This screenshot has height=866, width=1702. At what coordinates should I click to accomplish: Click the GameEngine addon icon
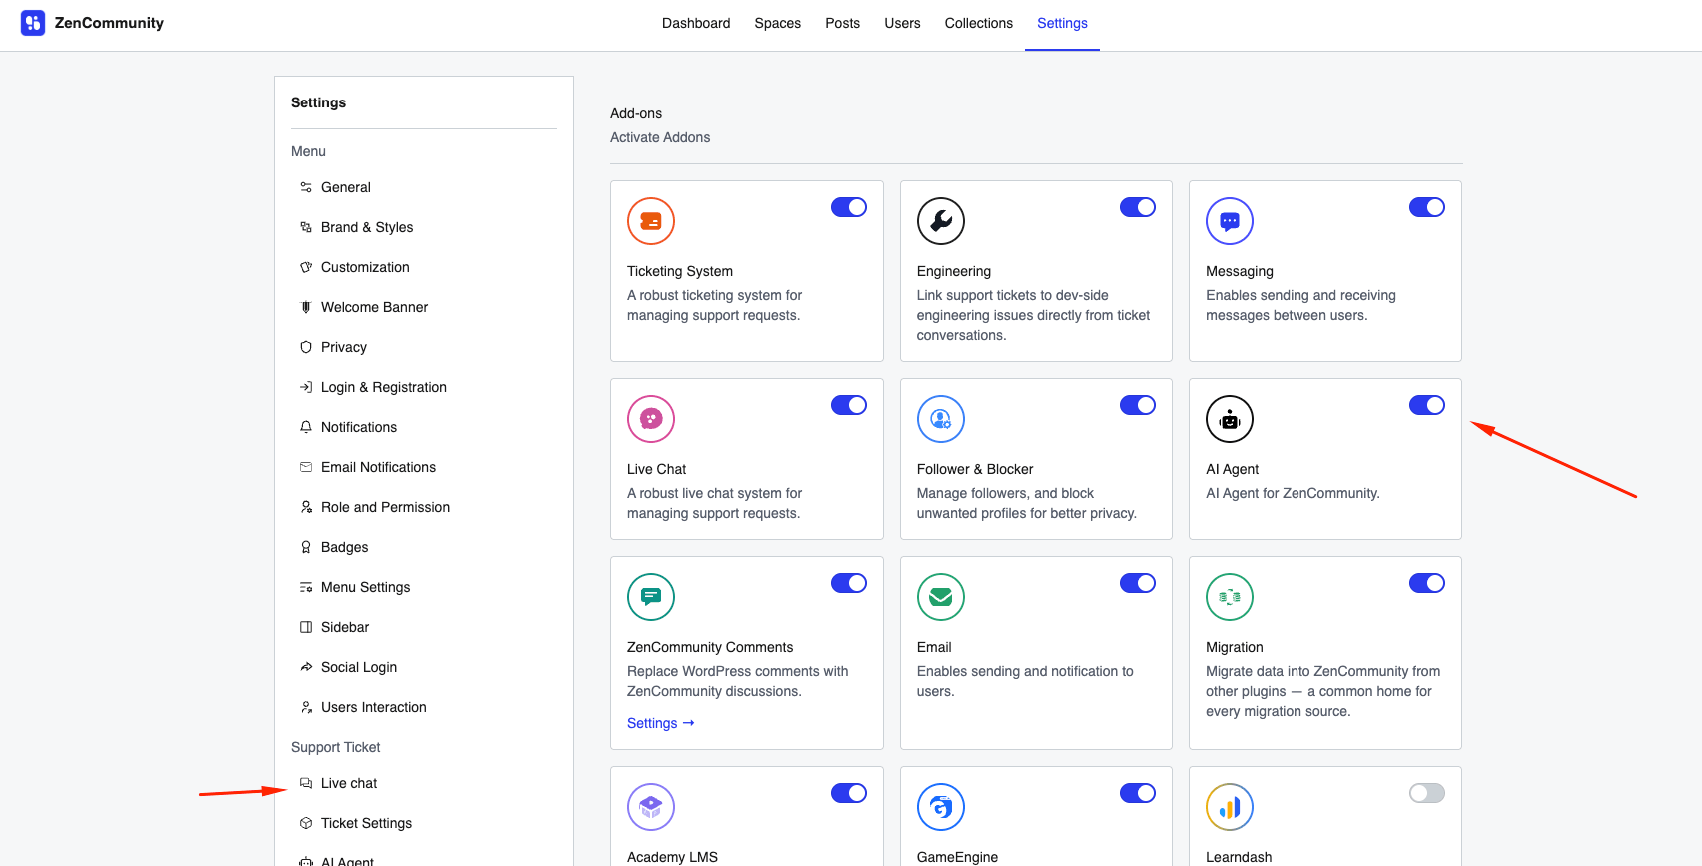pos(941,807)
